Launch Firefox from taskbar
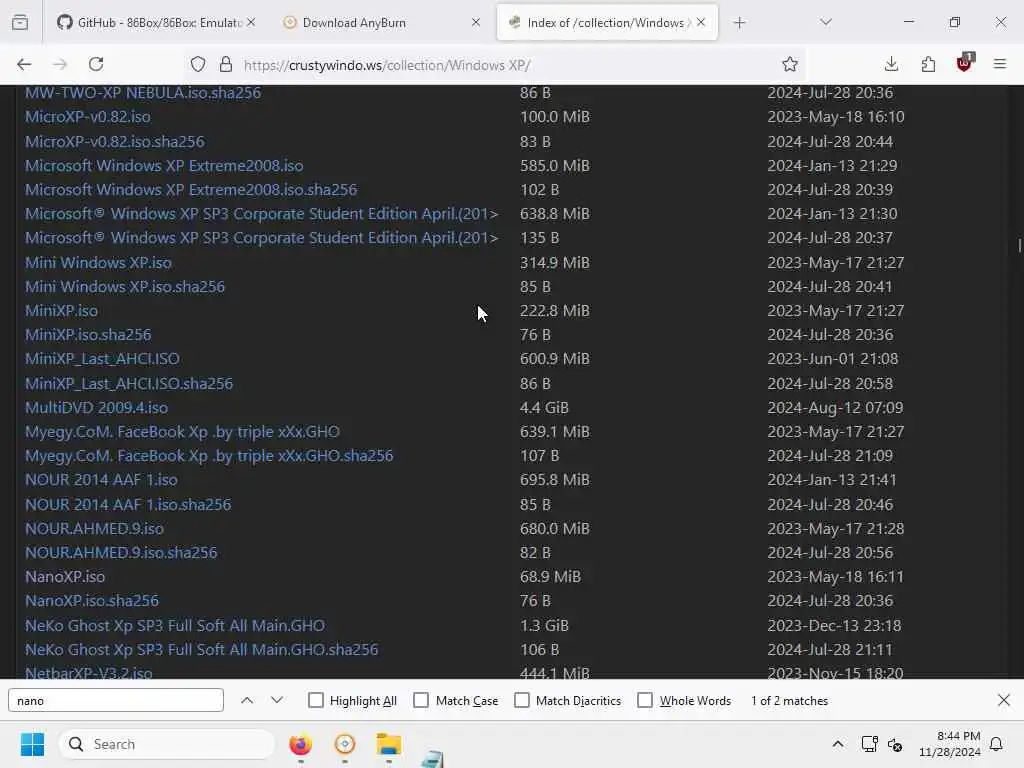The width and height of the screenshot is (1024, 768). click(300, 744)
